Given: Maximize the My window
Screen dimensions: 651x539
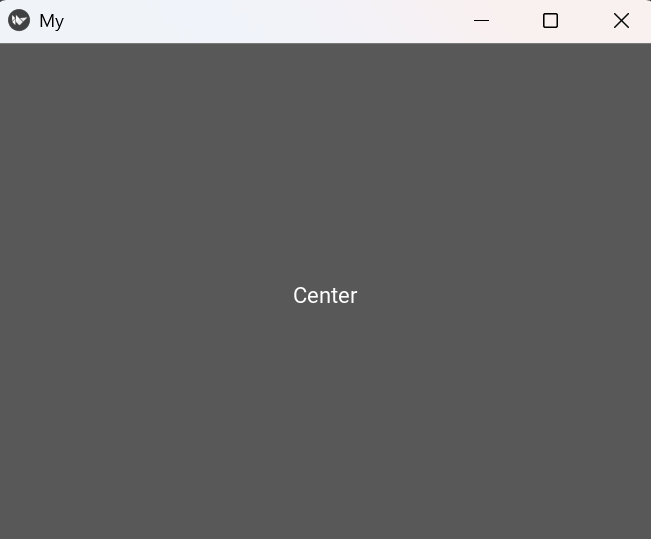Looking at the screenshot, I should coord(550,20).
